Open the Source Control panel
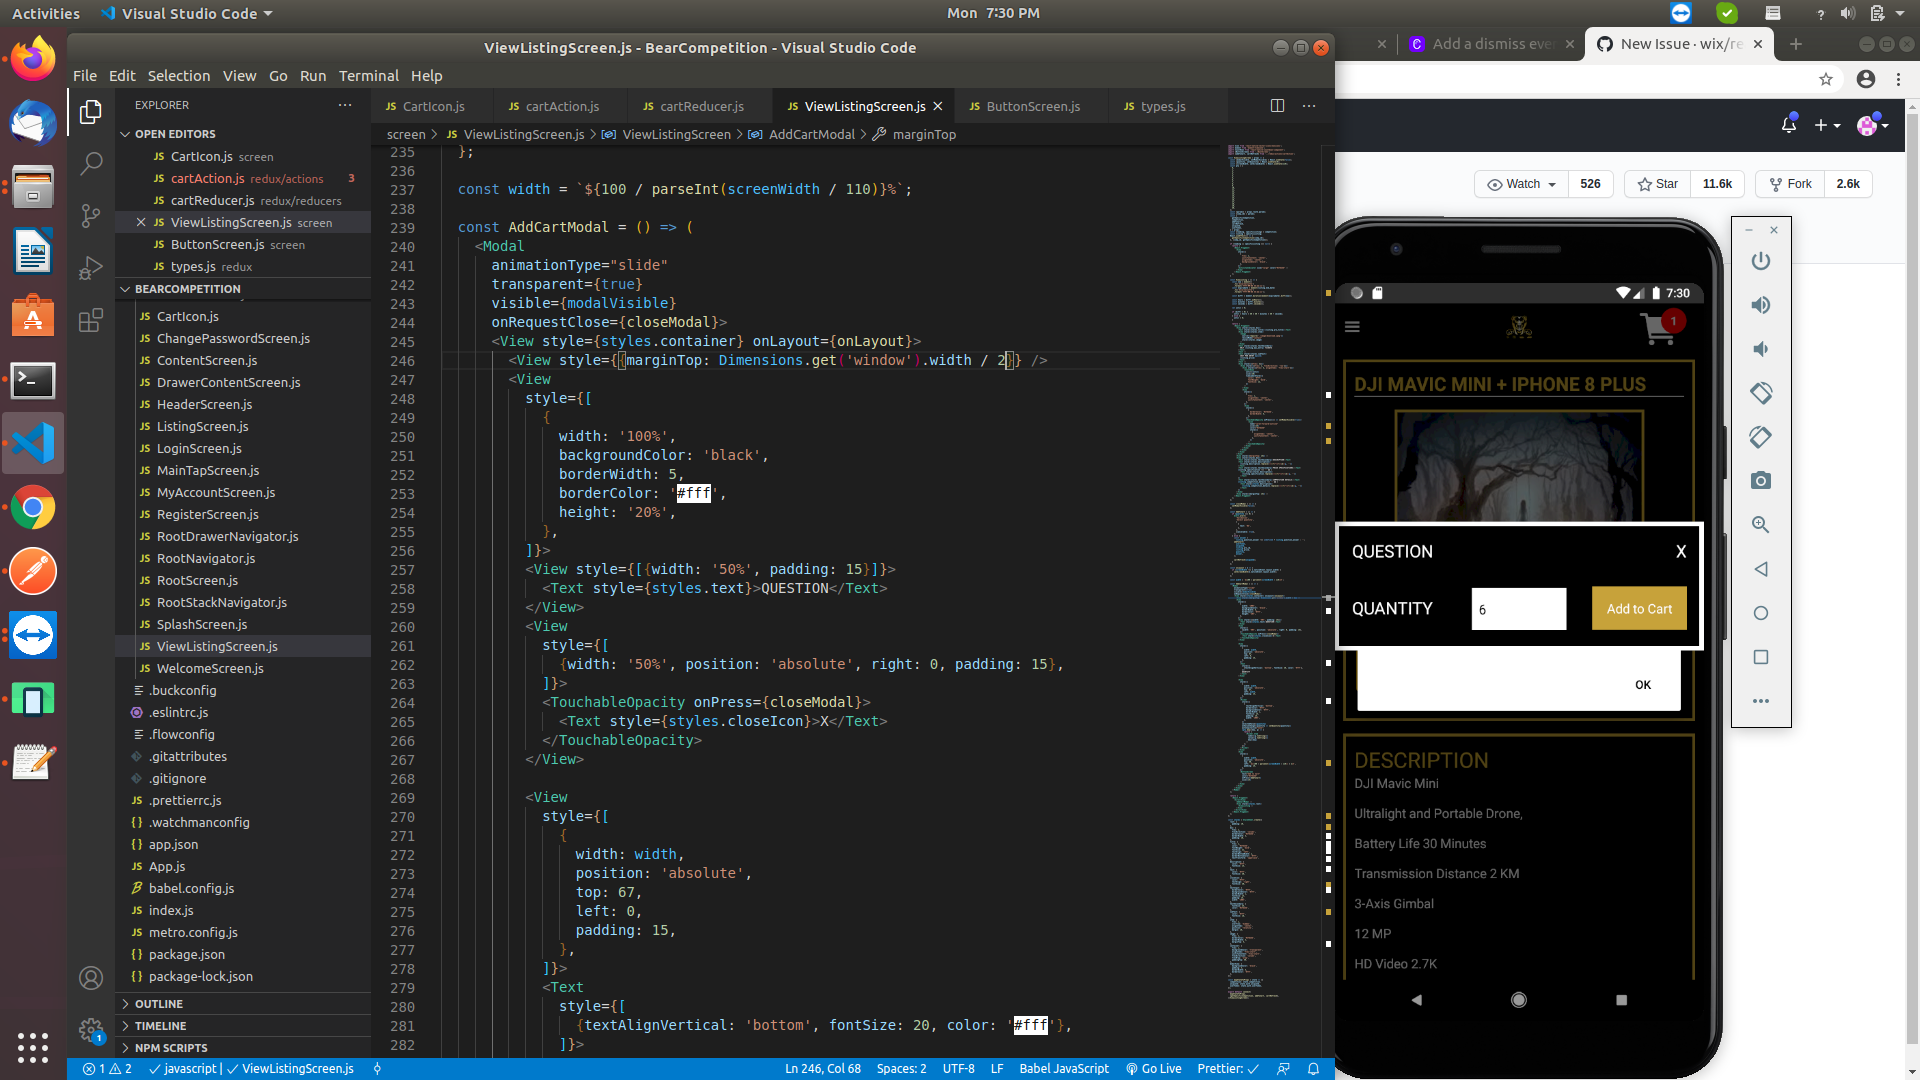Image resolution: width=1920 pixels, height=1080 pixels. point(91,215)
